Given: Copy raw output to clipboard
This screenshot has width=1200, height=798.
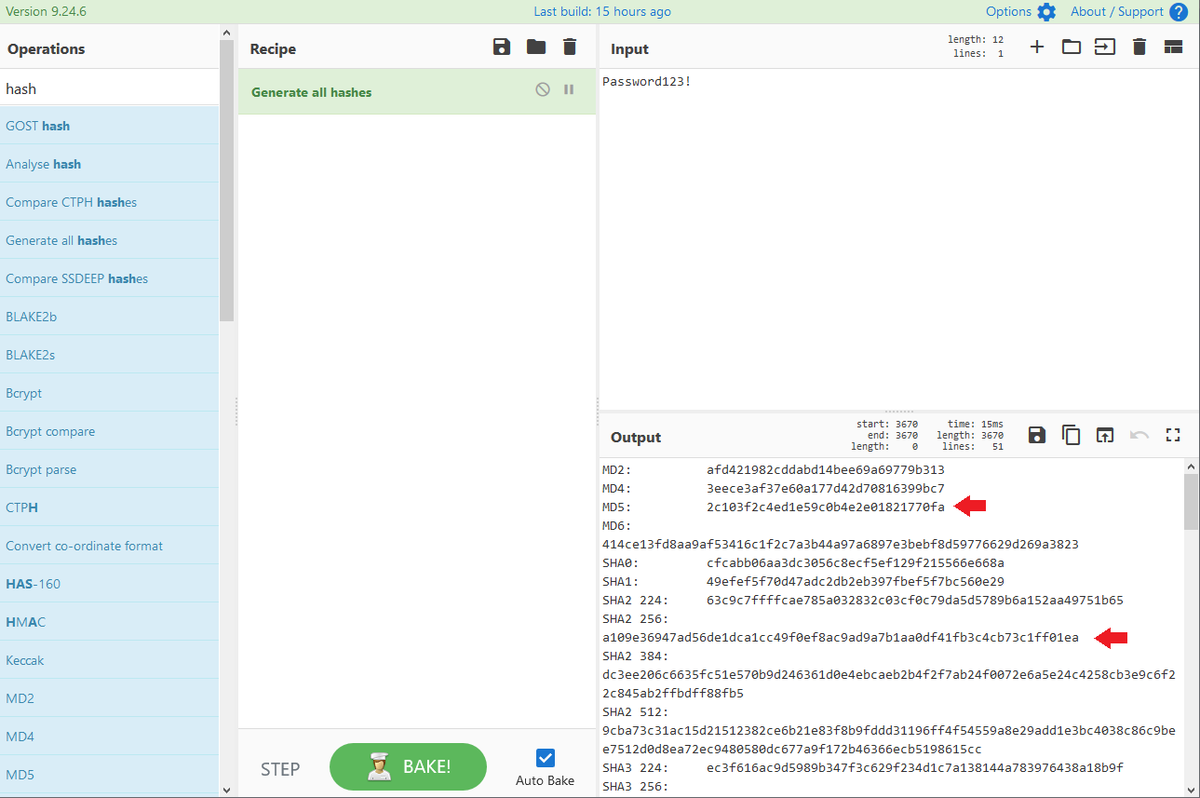Looking at the screenshot, I should click(x=1071, y=435).
